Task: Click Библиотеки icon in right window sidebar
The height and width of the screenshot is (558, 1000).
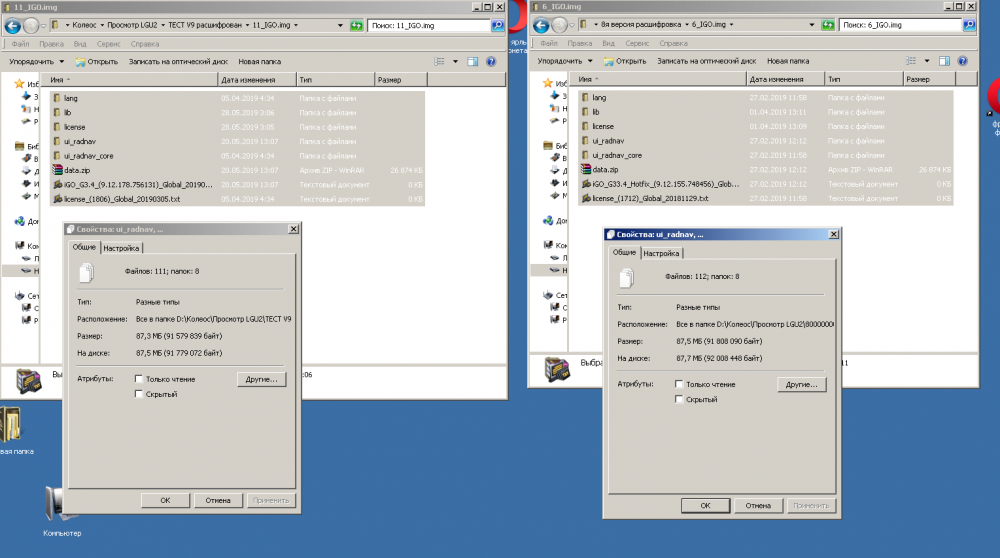Action: pyautogui.click(x=548, y=145)
